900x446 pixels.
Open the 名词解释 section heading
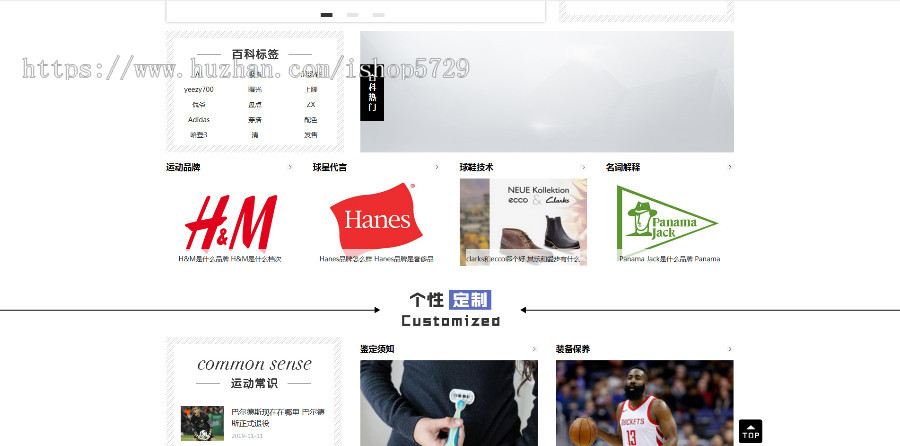(623, 167)
